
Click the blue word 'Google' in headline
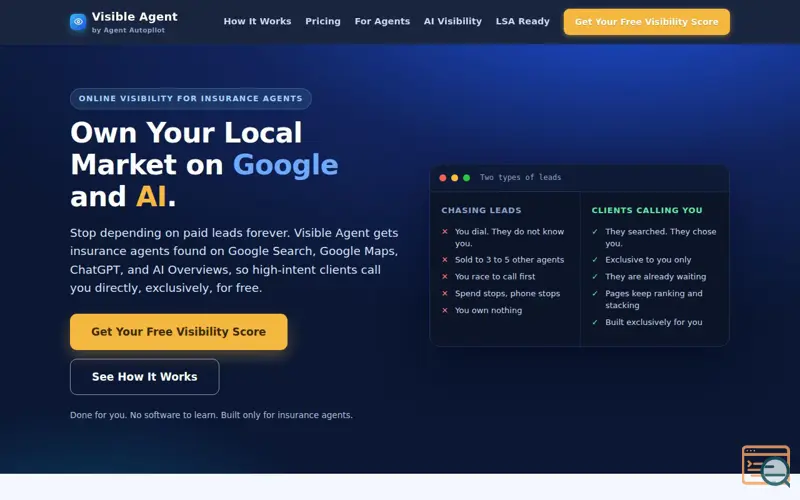pyautogui.click(x=285, y=165)
